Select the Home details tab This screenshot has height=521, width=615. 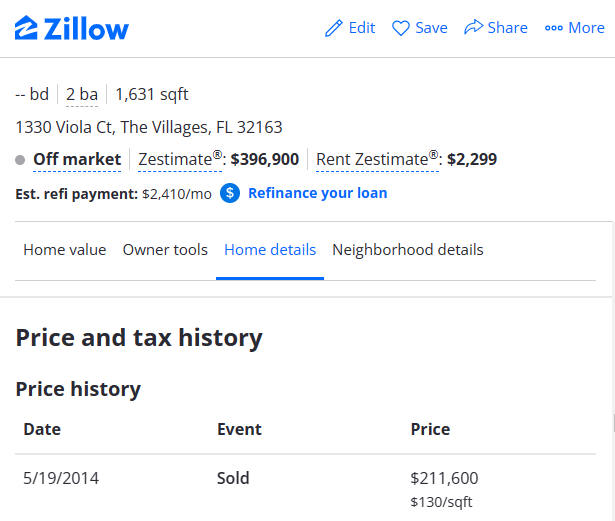pyautogui.click(x=270, y=250)
